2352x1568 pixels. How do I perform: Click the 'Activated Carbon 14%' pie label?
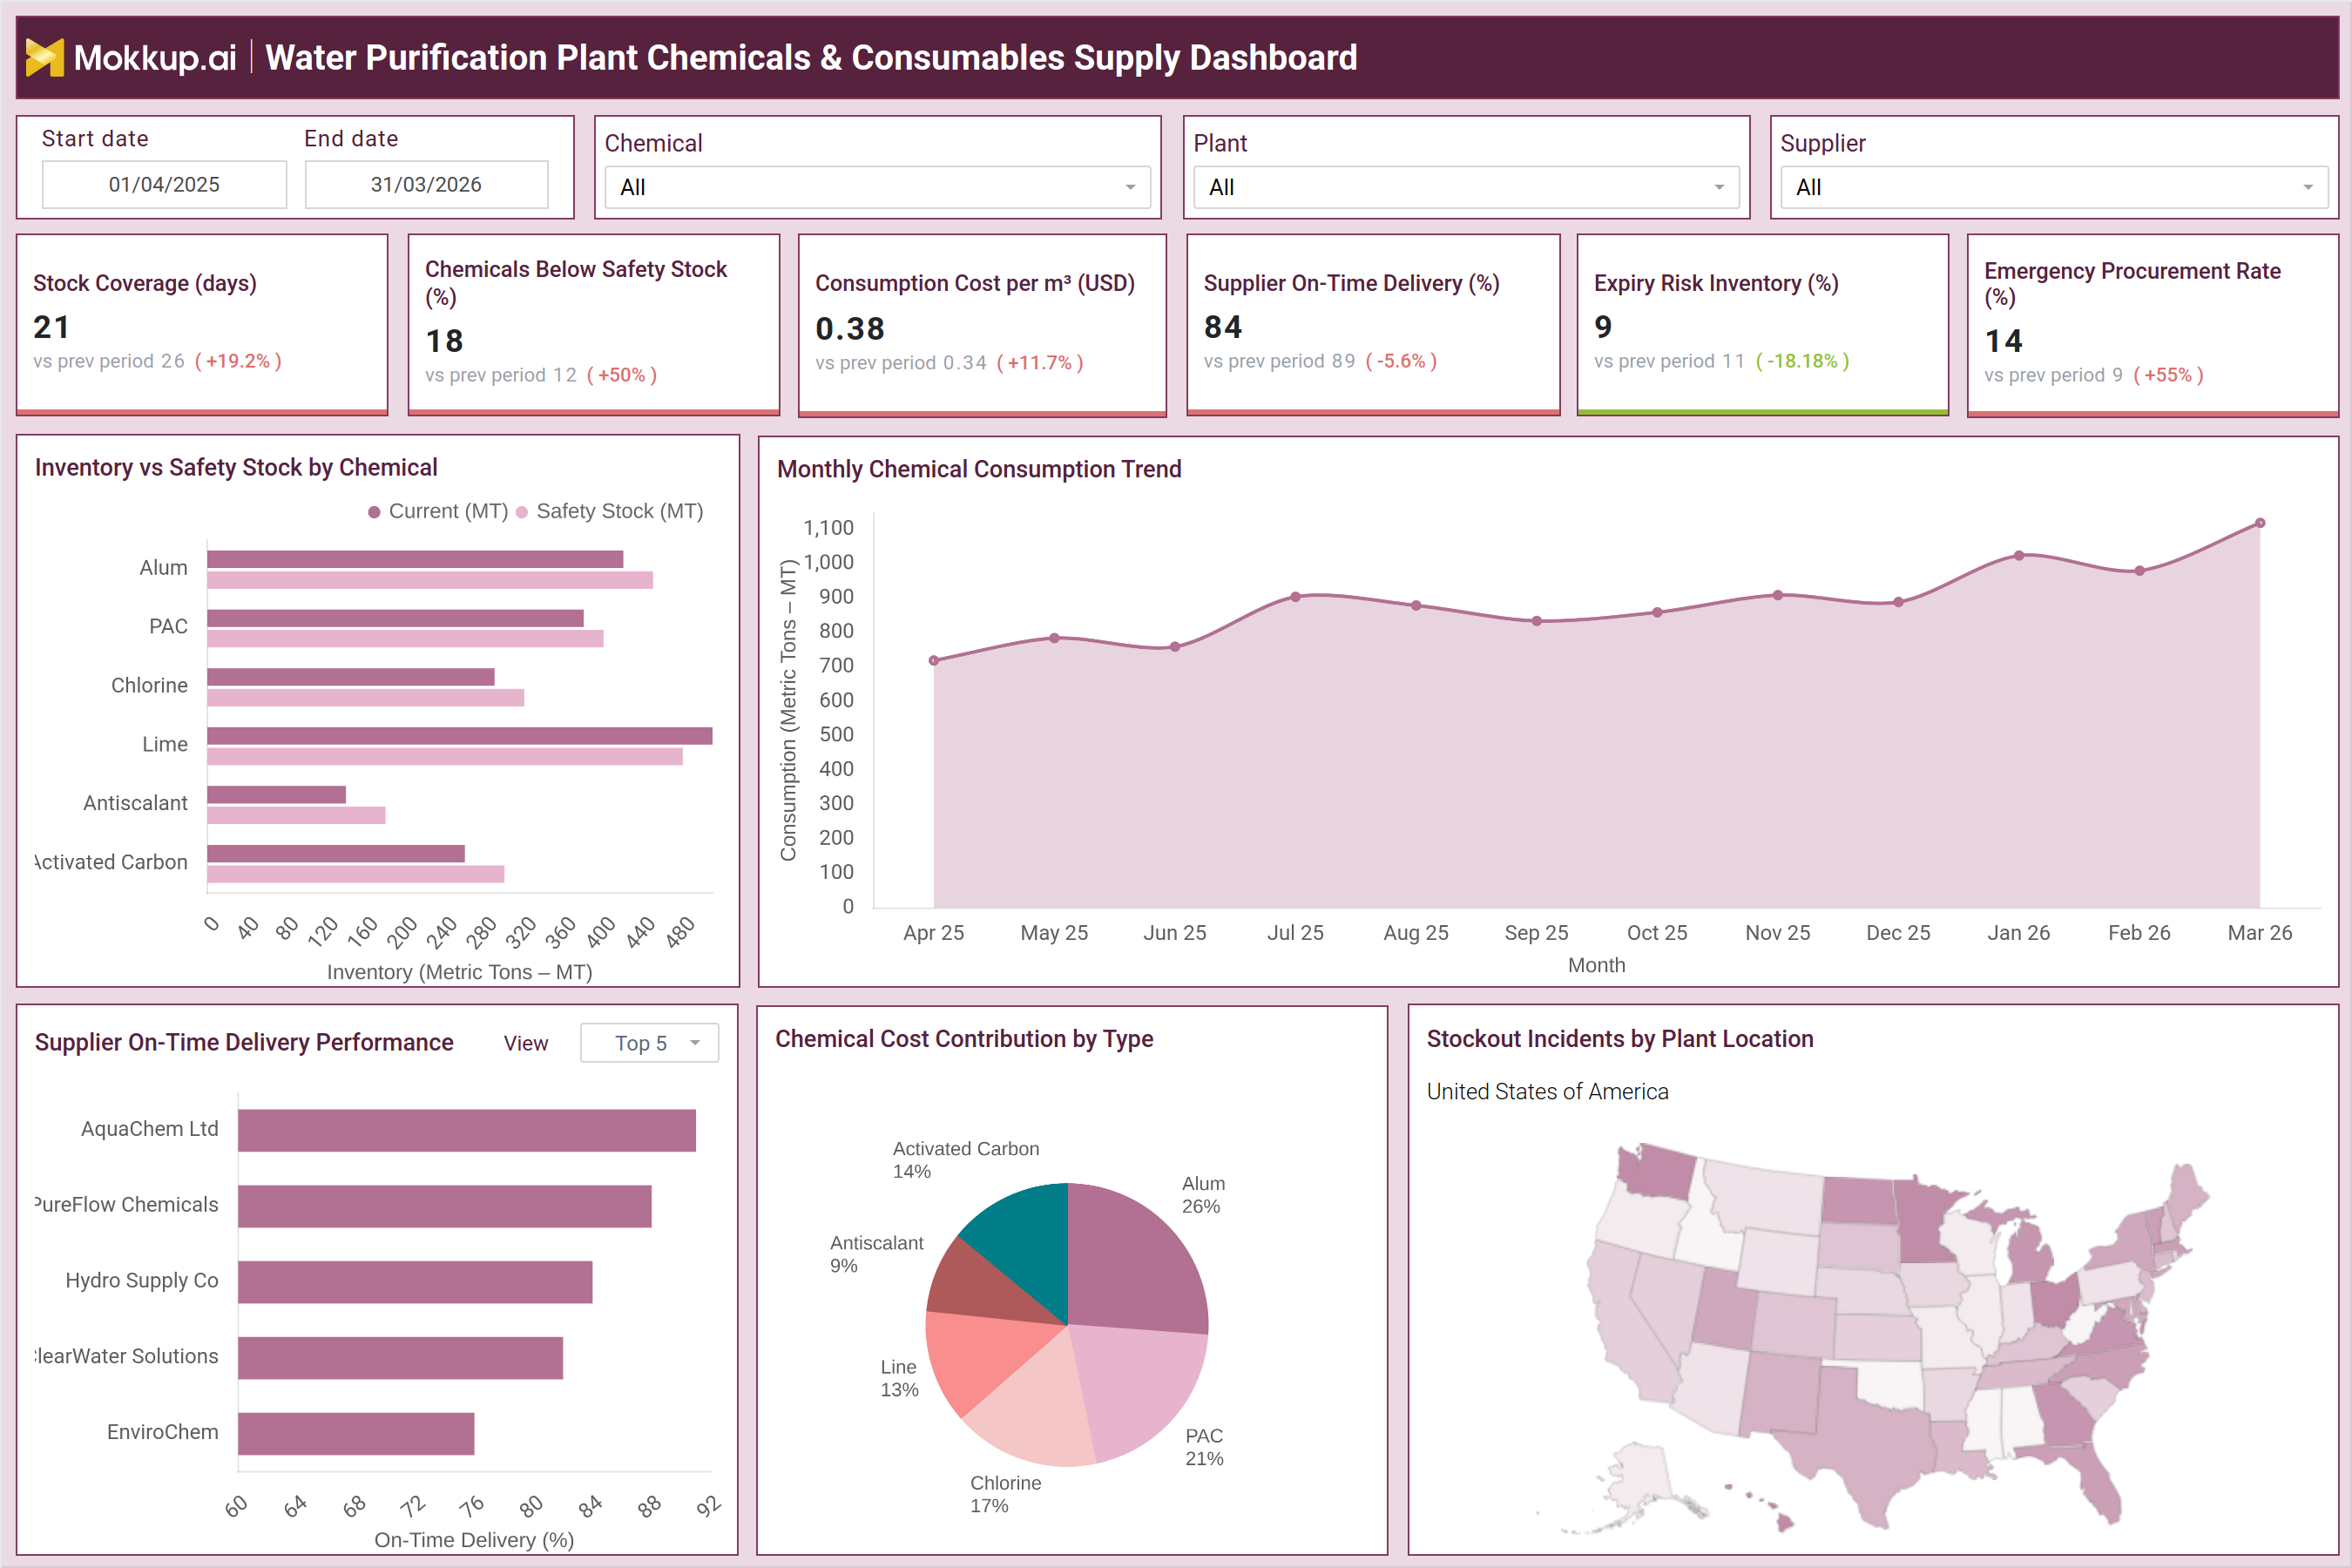(x=966, y=1160)
